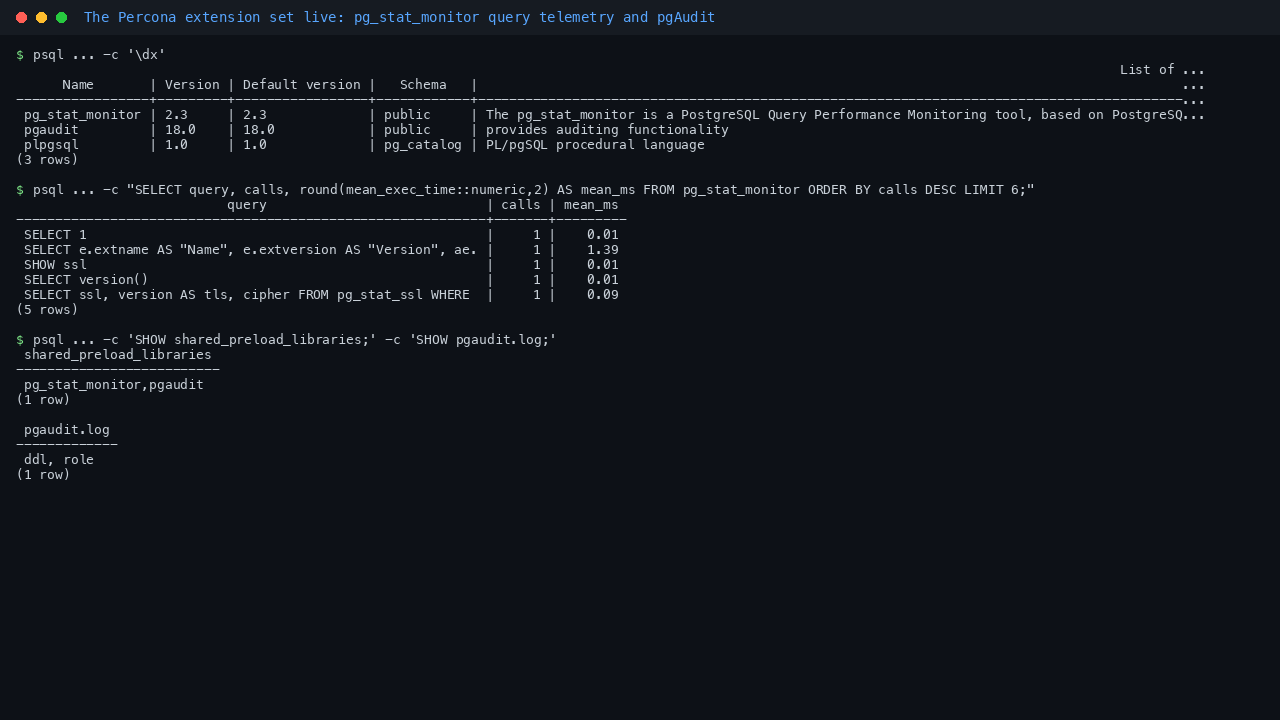Screen dimensions: 1280x720
Task: Click 'provides auditing functionality' description
Action: (x=607, y=130)
